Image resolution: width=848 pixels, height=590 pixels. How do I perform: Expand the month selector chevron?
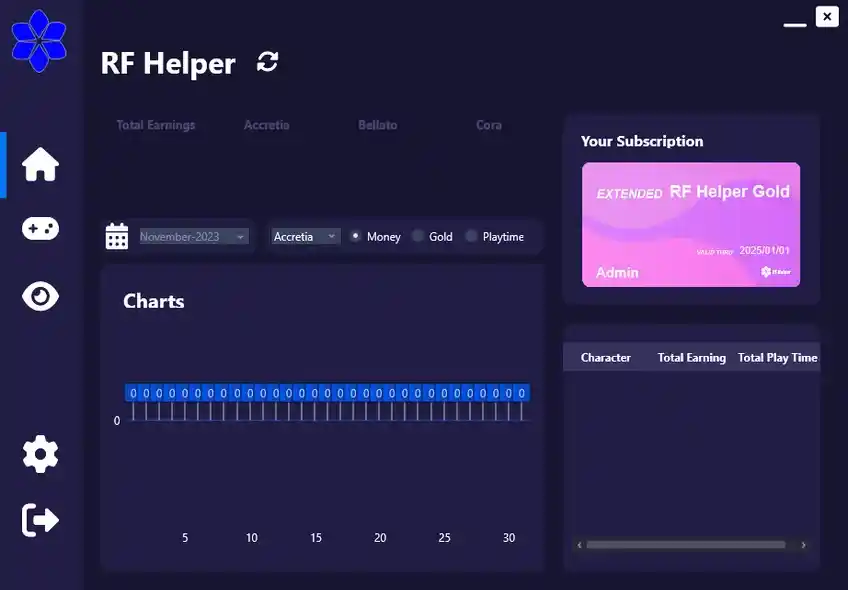pyautogui.click(x=240, y=236)
